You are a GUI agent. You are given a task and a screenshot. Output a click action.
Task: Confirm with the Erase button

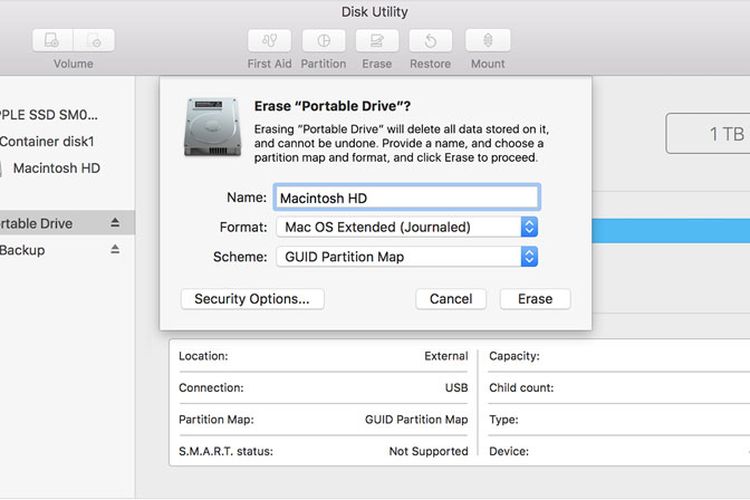point(535,299)
